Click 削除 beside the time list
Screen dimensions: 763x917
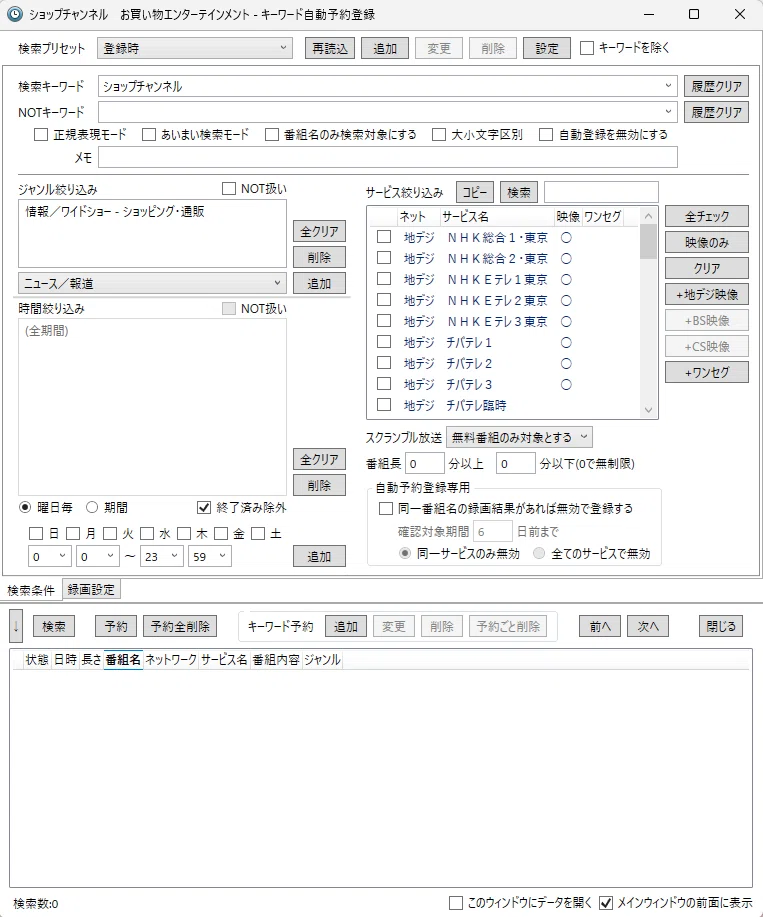(319, 485)
